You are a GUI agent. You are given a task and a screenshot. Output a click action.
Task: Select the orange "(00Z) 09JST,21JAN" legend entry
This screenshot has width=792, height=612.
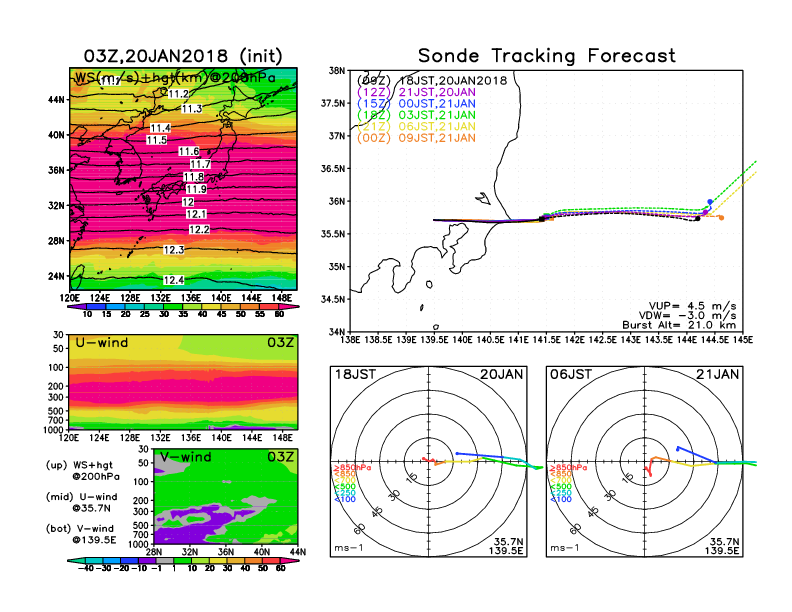click(x=416, y=138)
